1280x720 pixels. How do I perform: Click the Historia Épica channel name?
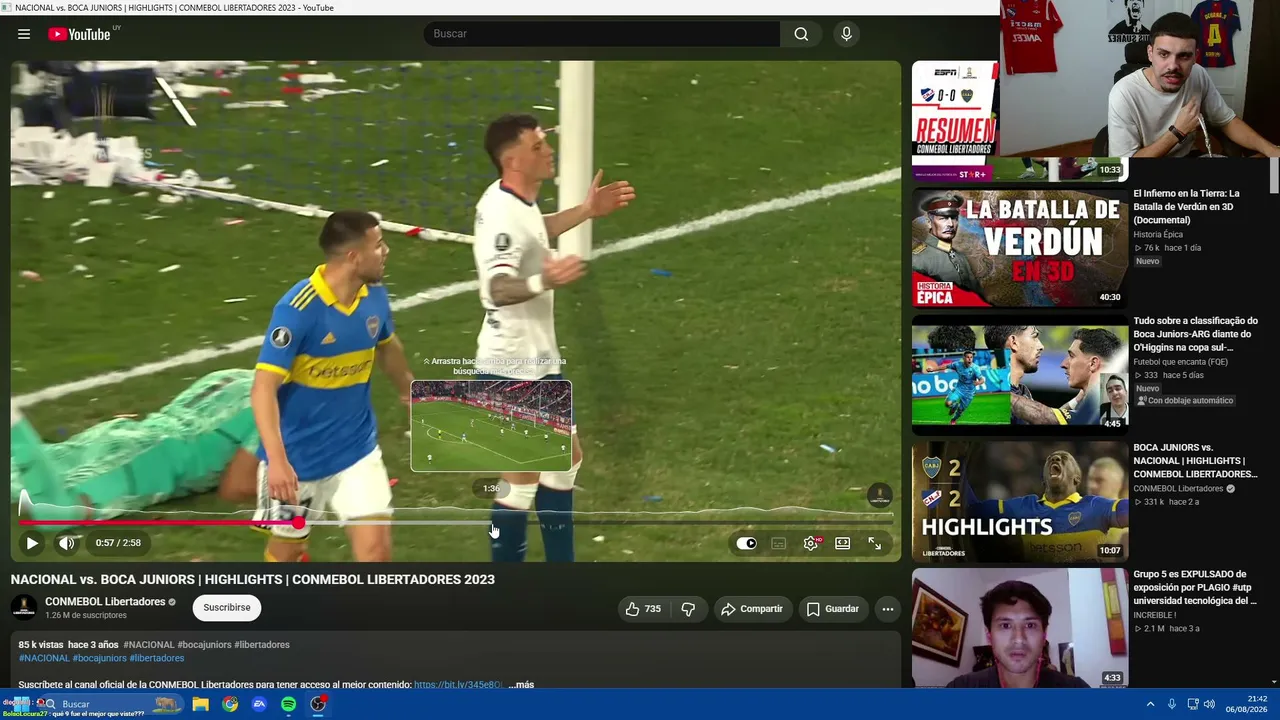(x=1158, y=235)
